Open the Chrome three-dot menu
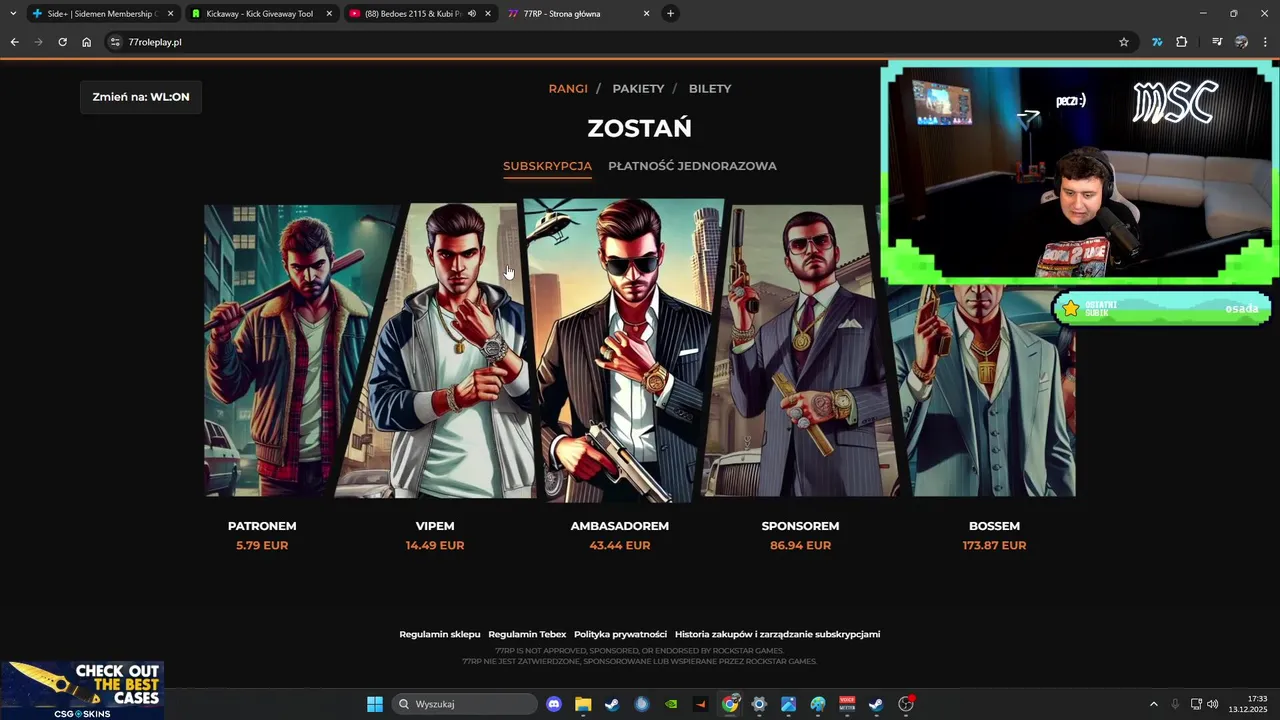 click(x=1265, y=42)
